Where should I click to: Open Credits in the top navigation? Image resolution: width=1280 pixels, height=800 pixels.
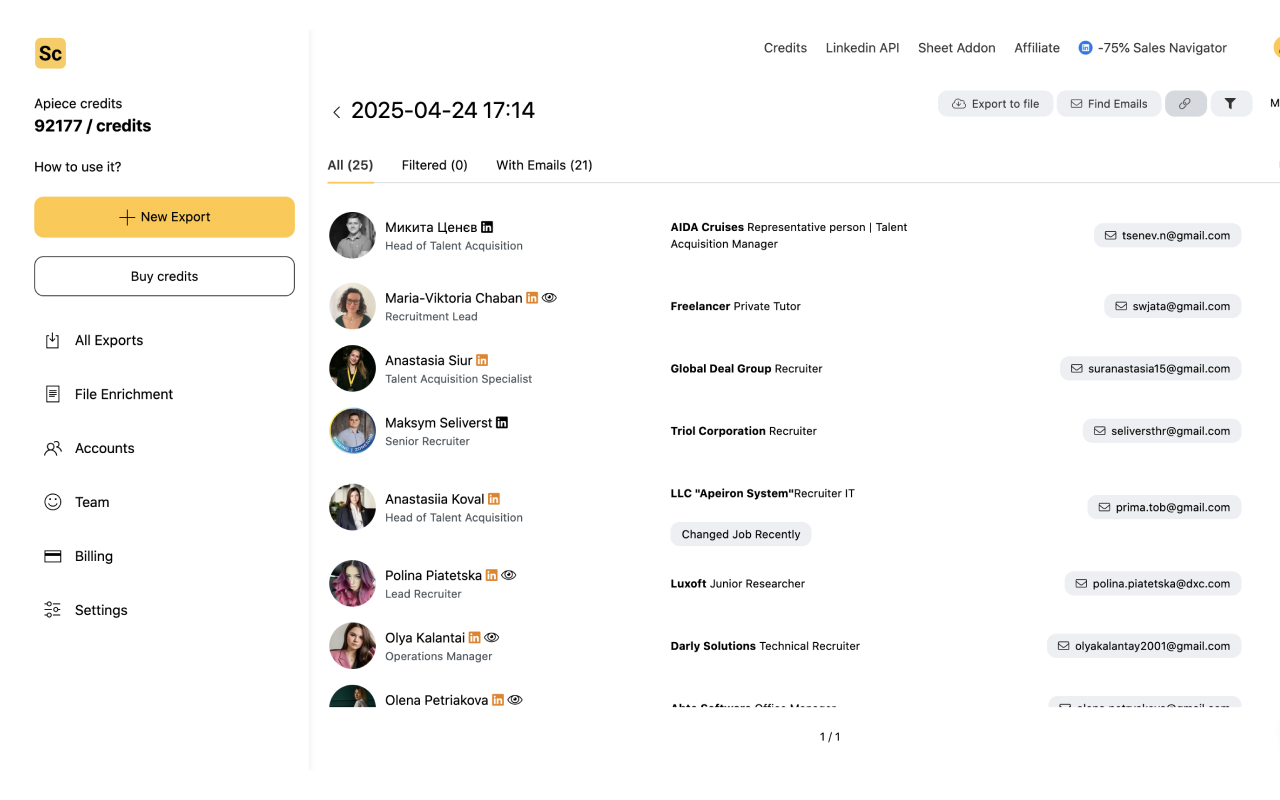click(x=785, y=48)
